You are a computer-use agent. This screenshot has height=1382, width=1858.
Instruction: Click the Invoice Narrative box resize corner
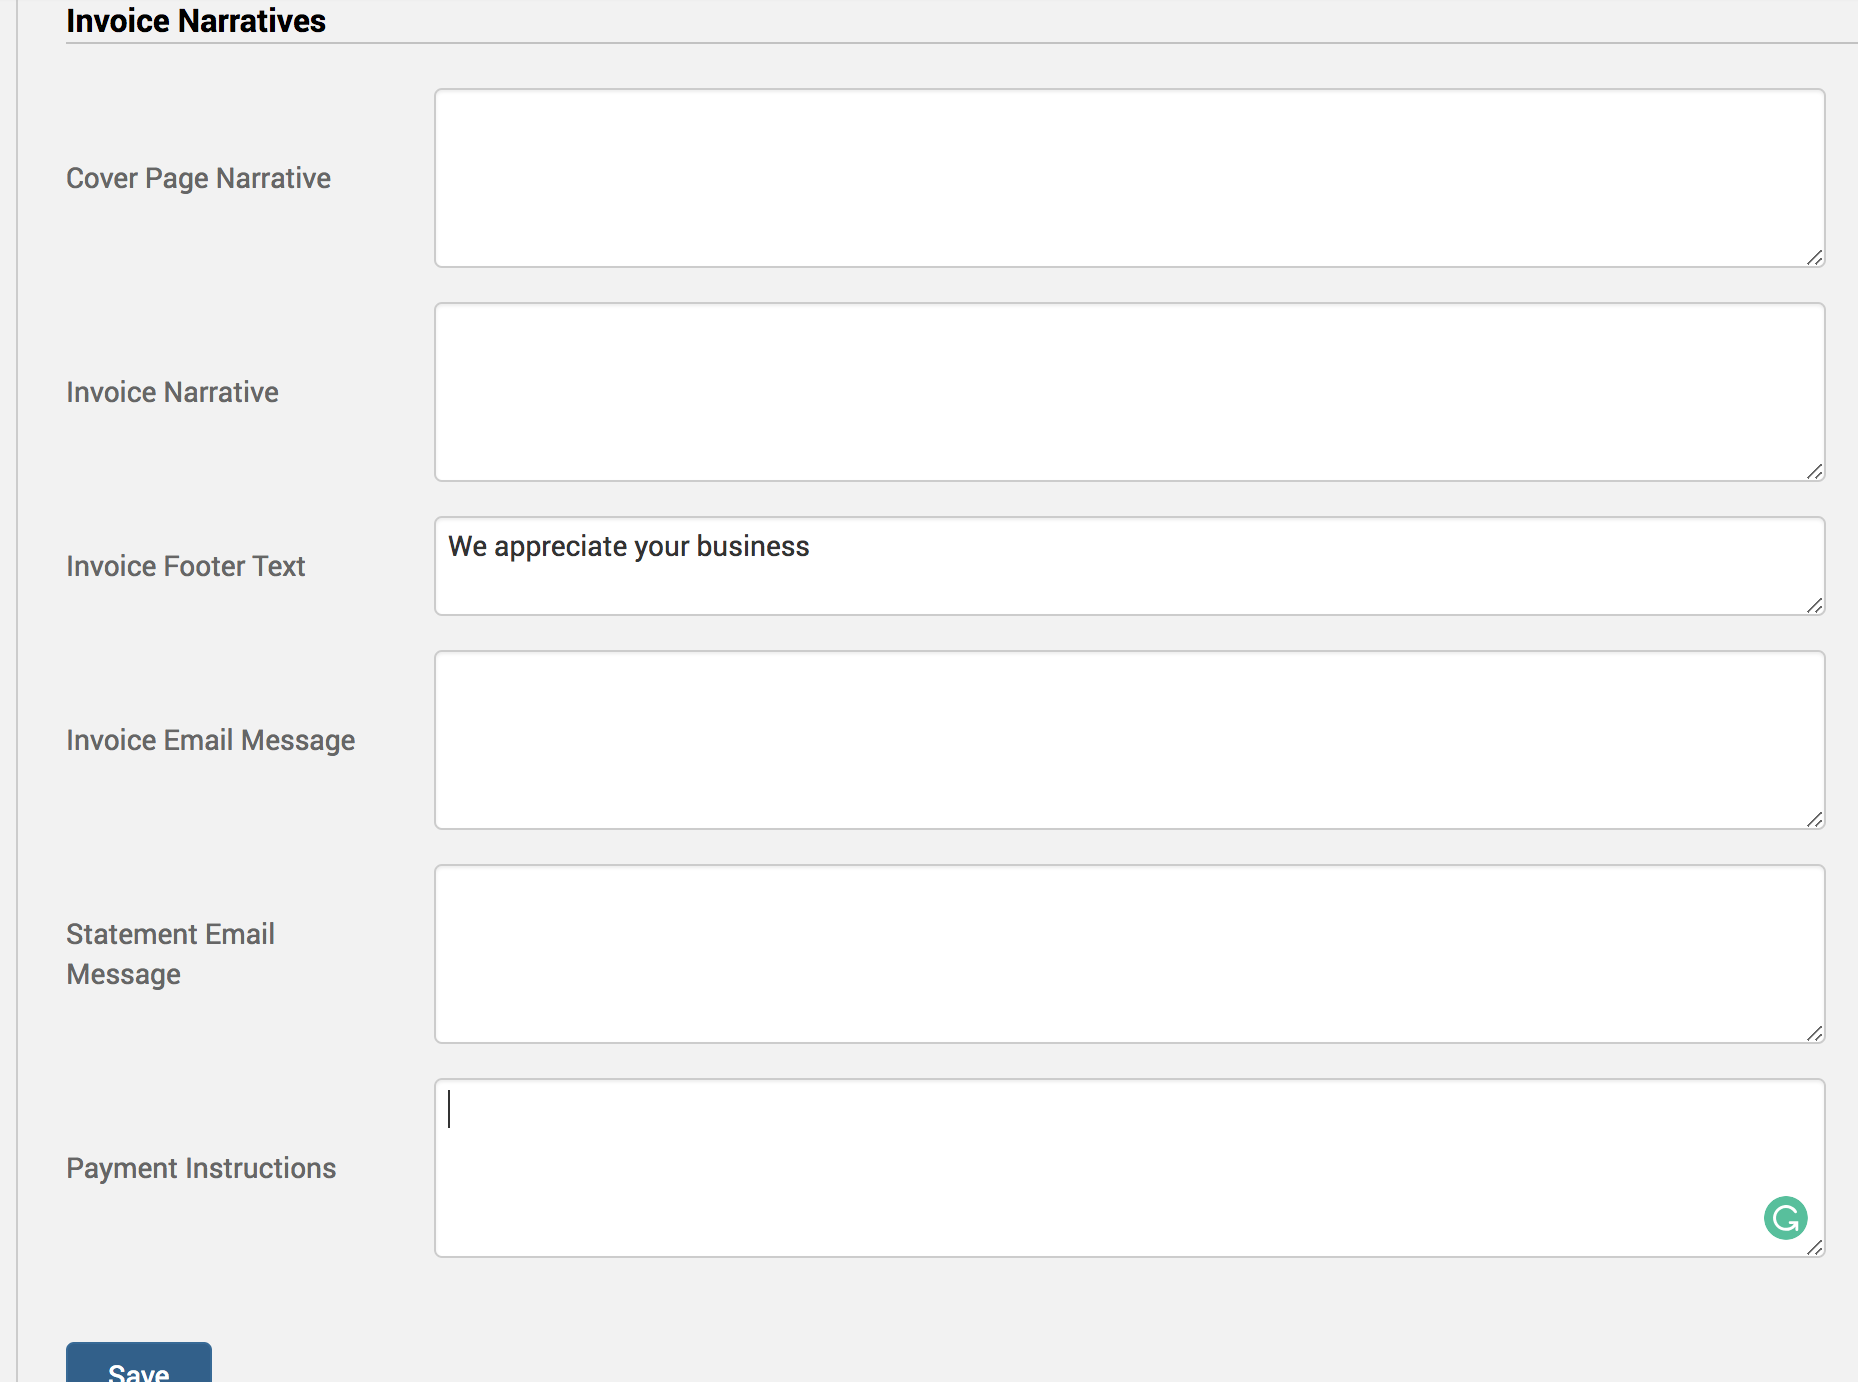coord(1814,472)
